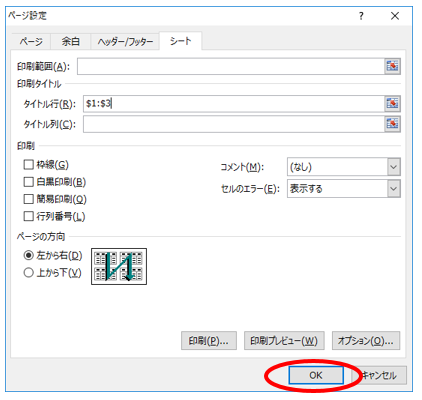
Task: Switch to the ページ tab
Action: click(31, 42)
